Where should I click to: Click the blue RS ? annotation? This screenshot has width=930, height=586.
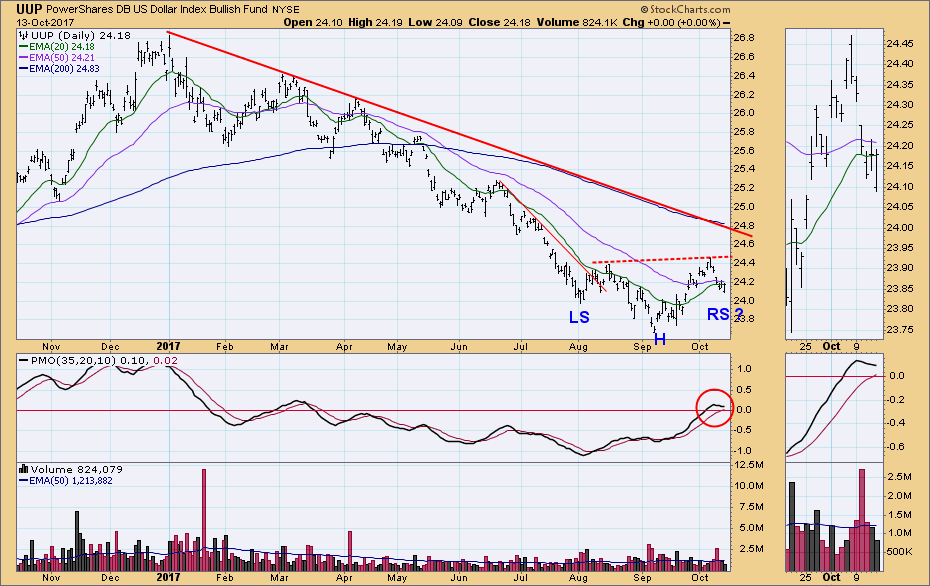[x=725, y=314]
